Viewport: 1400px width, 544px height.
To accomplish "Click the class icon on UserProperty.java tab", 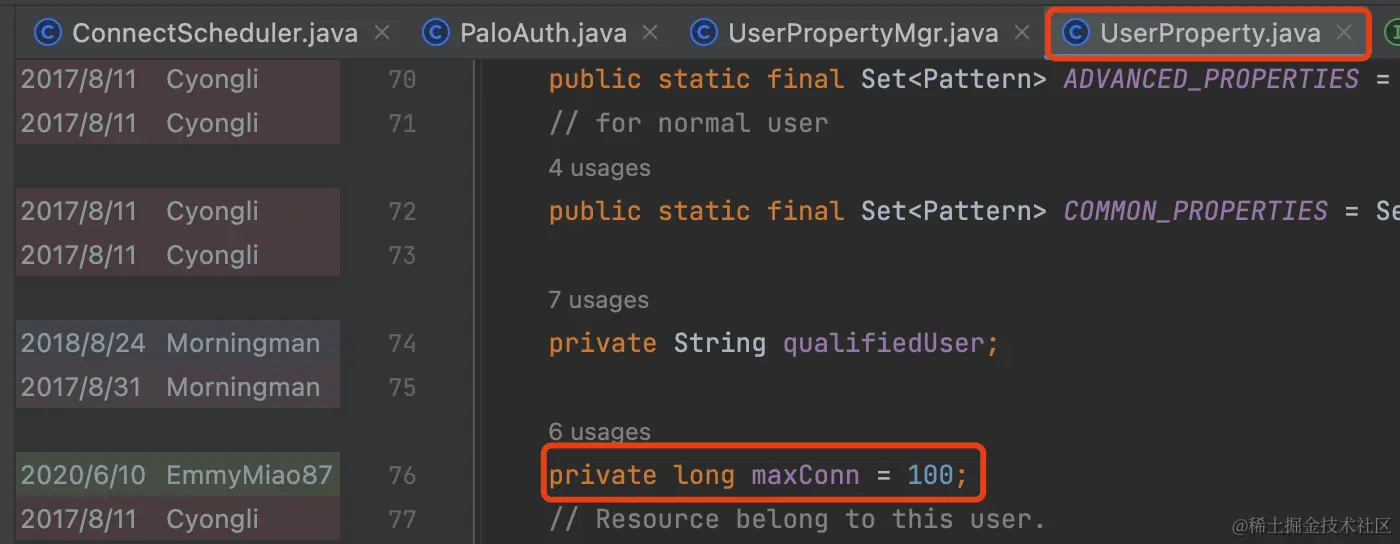I will (1075, 33).
